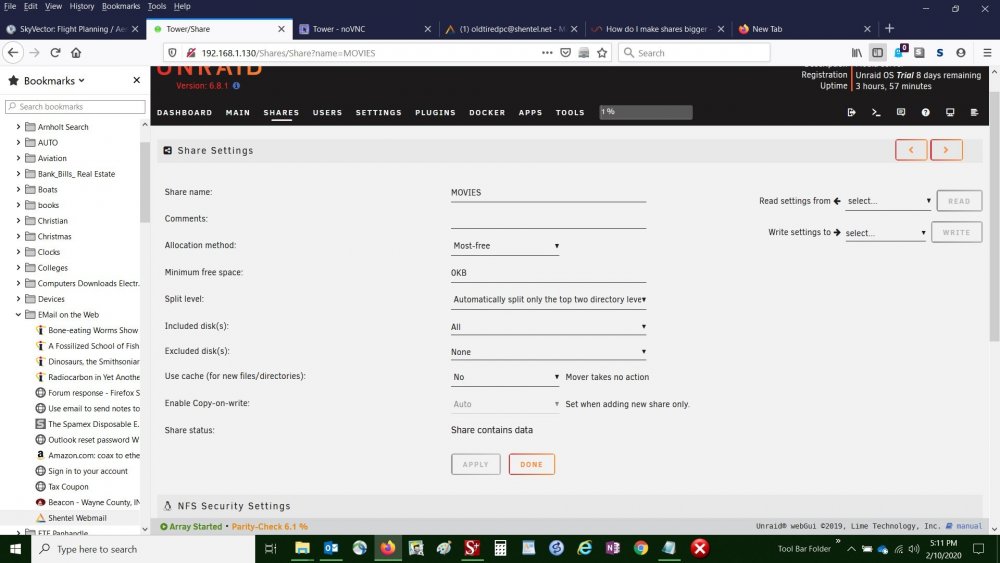Screen dimensions: 1000x563
Task: Open the Excluded disk(s) dropdown
Action: pyautogui.click(x=548, y=351)
